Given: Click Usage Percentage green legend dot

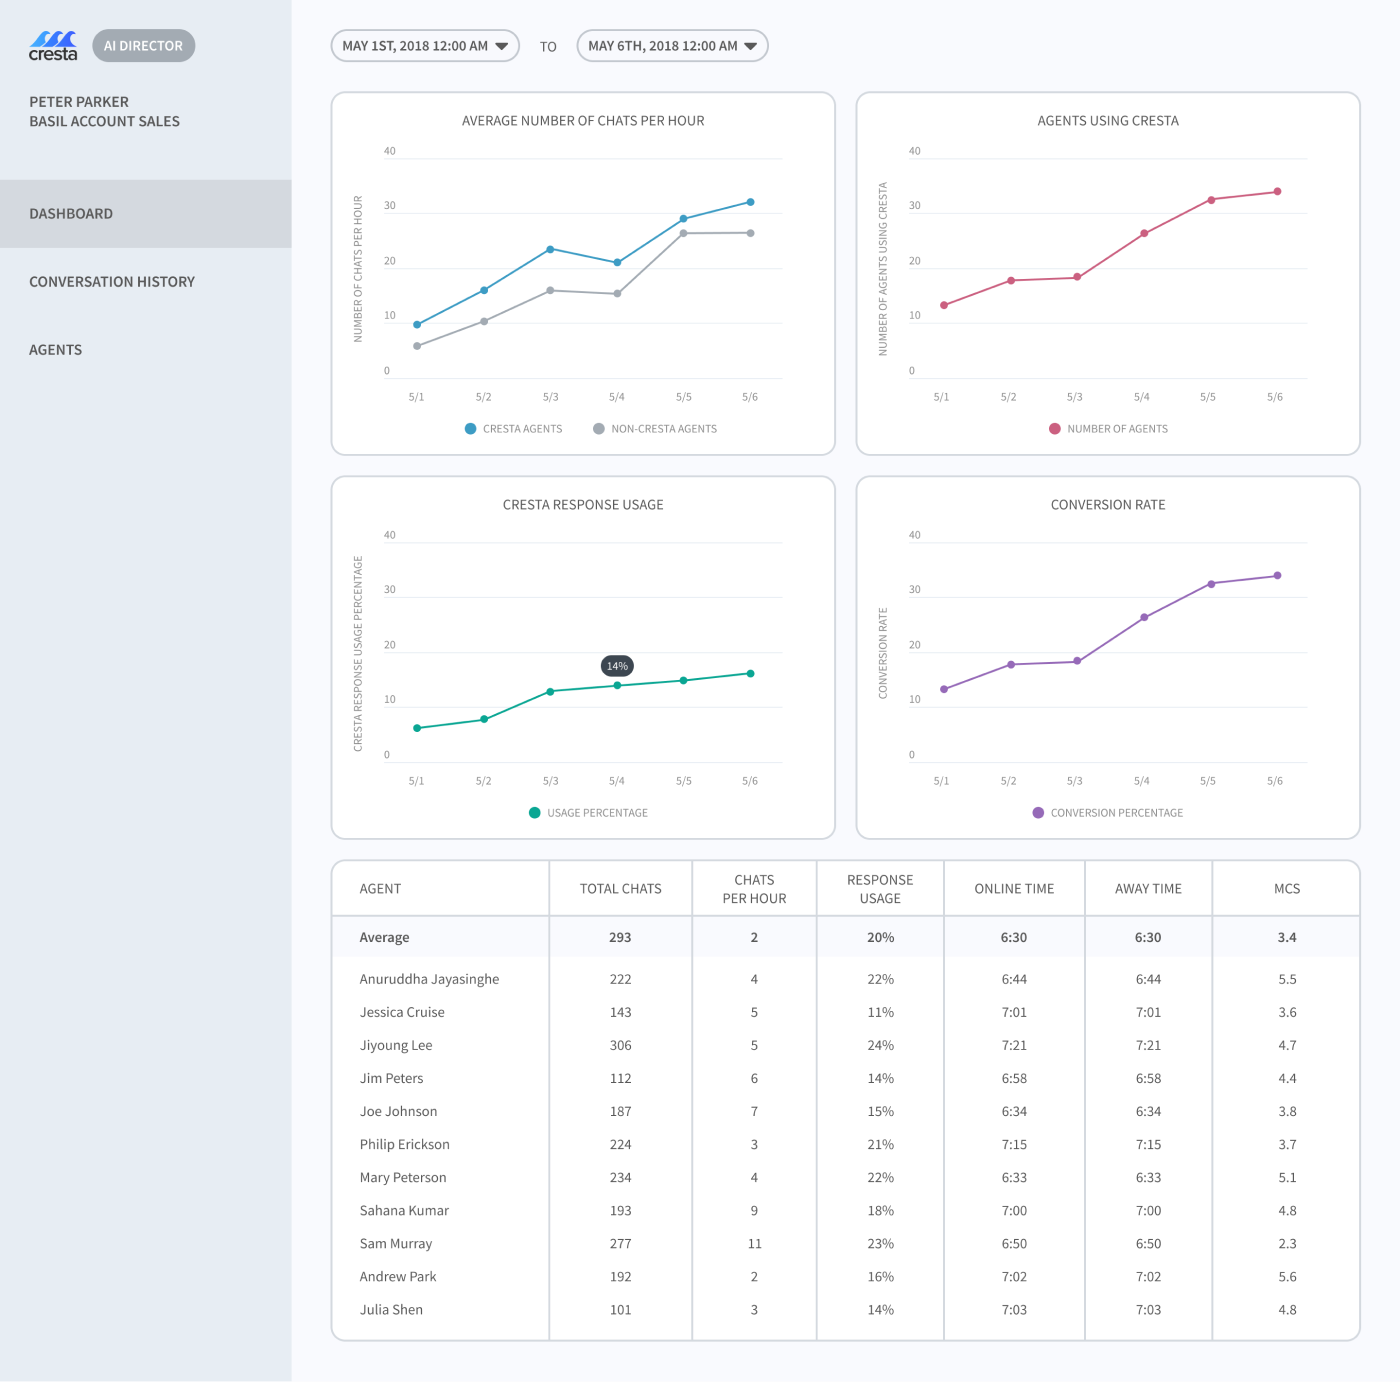Looking at the screenshot, I should [535, 813].
